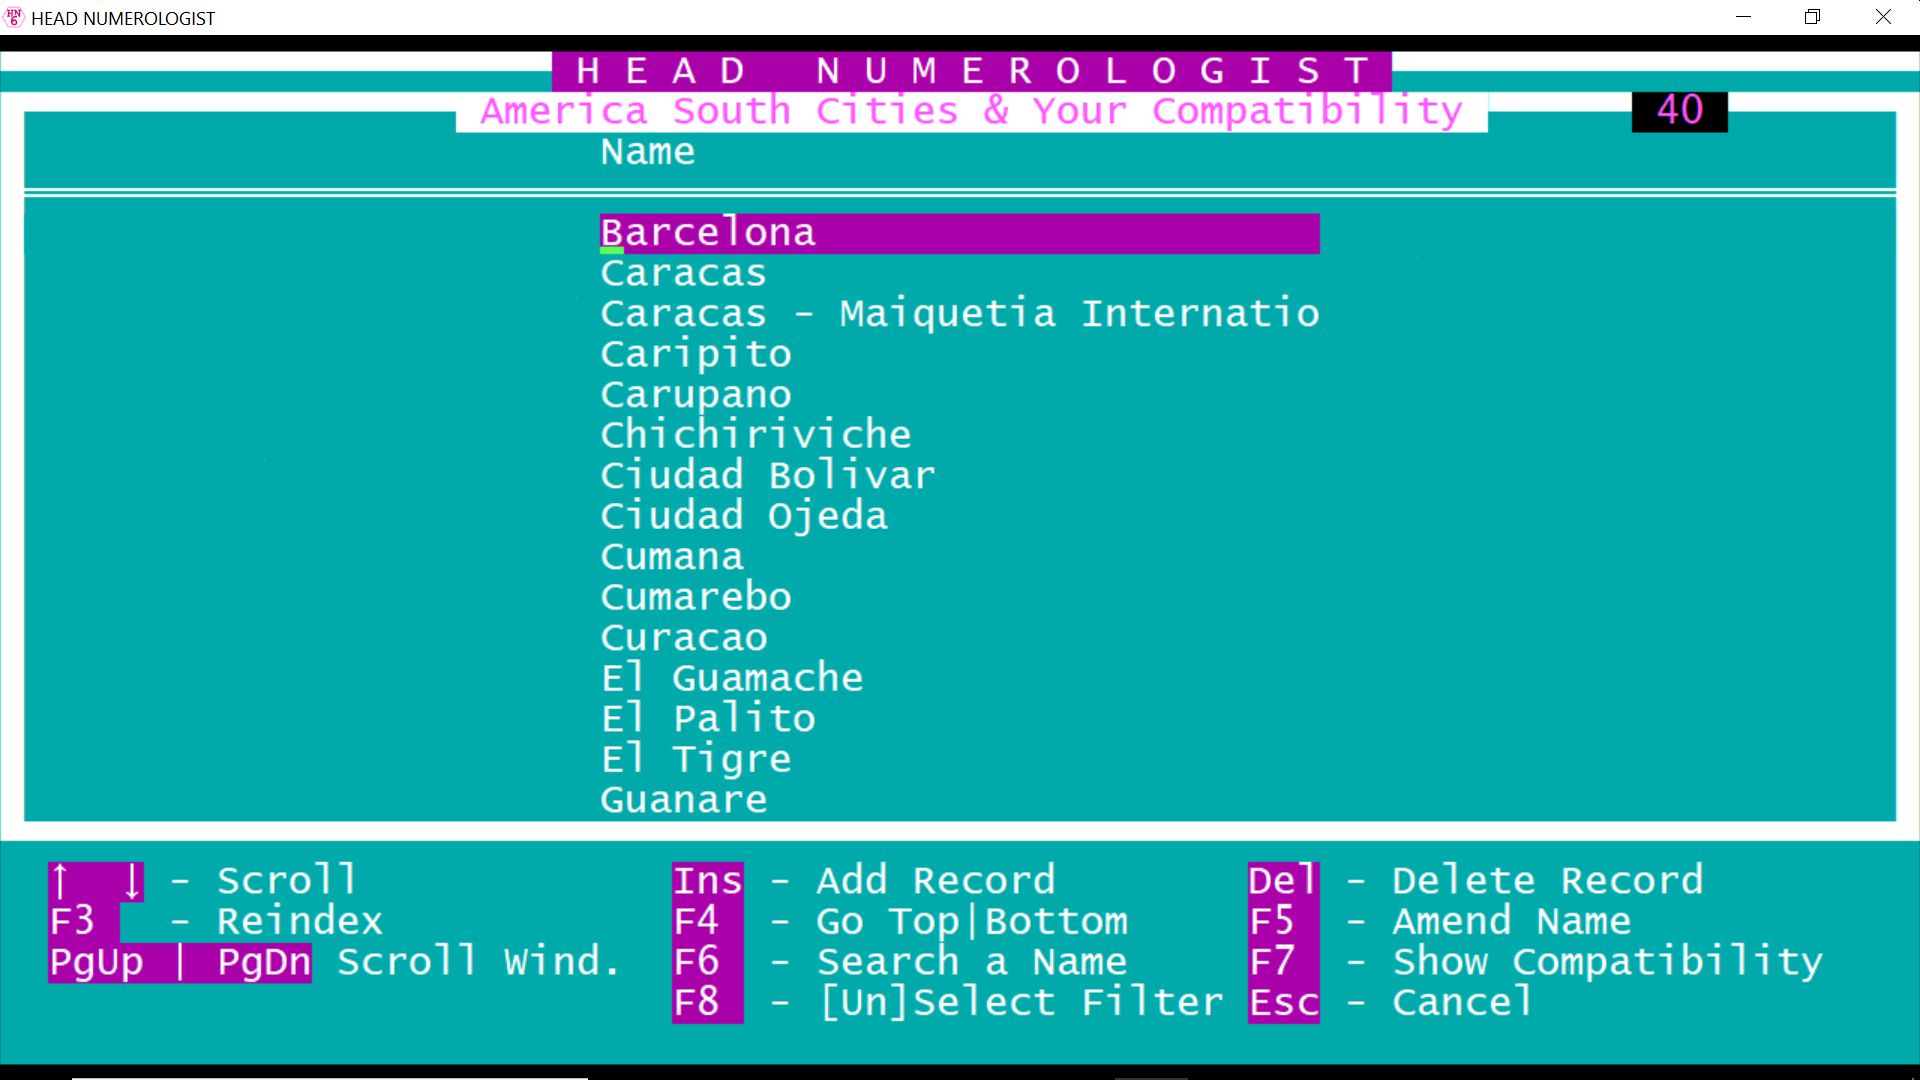This screenshot has height=1080, width=1920.
Task: Click the app icon in the title bar
Action: point(14,17)
